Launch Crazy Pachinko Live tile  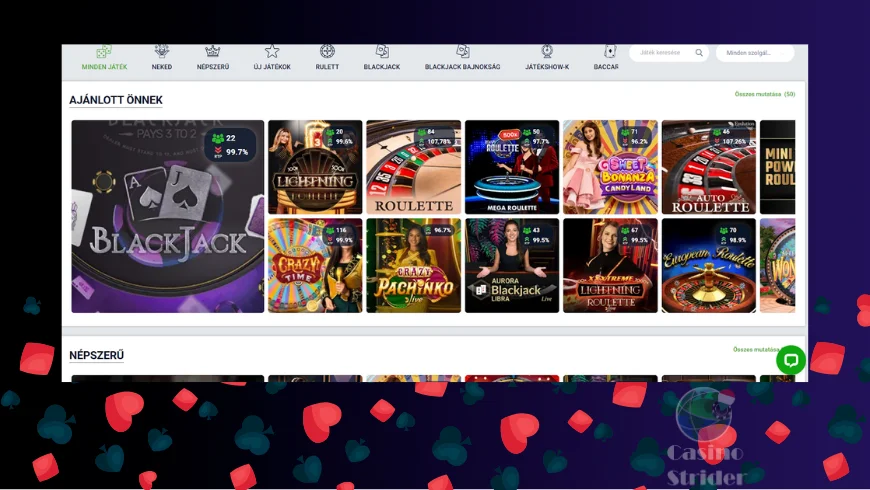coord(413,265)
